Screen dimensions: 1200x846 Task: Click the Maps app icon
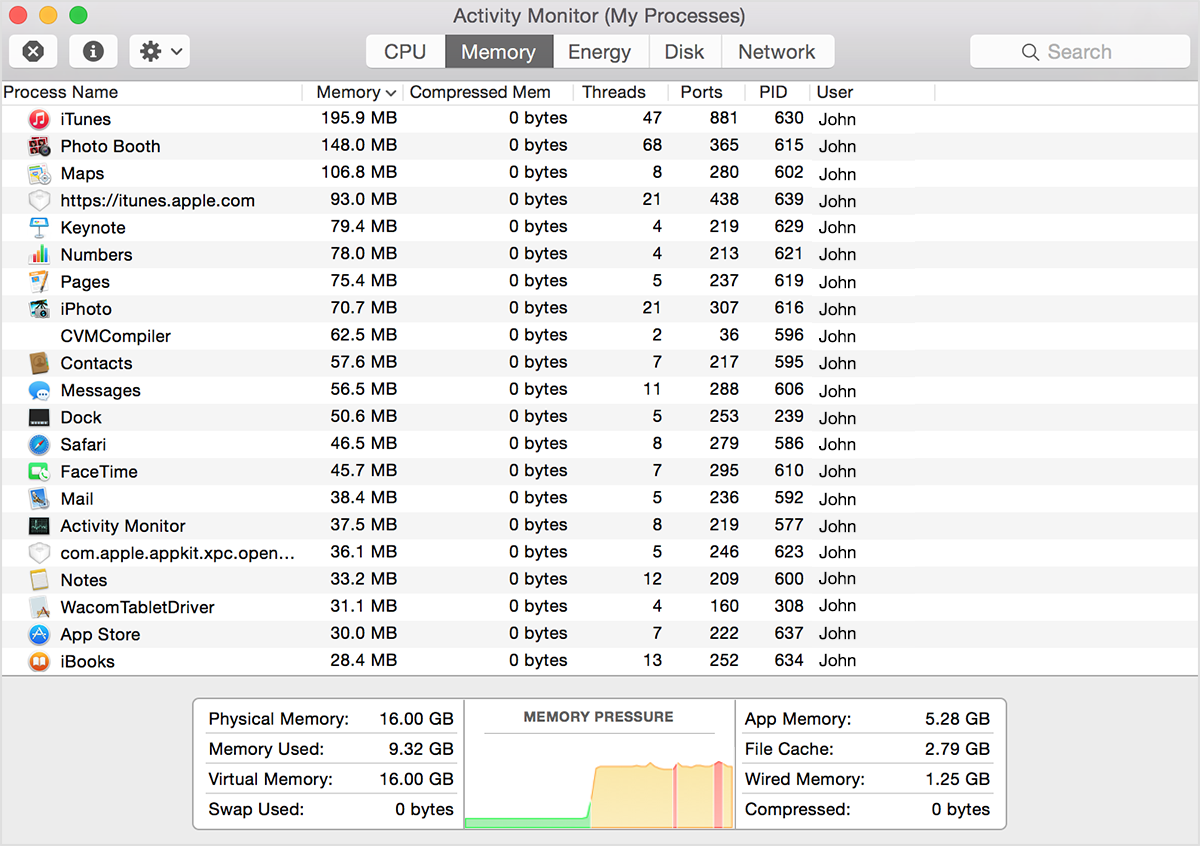(38, 173)
